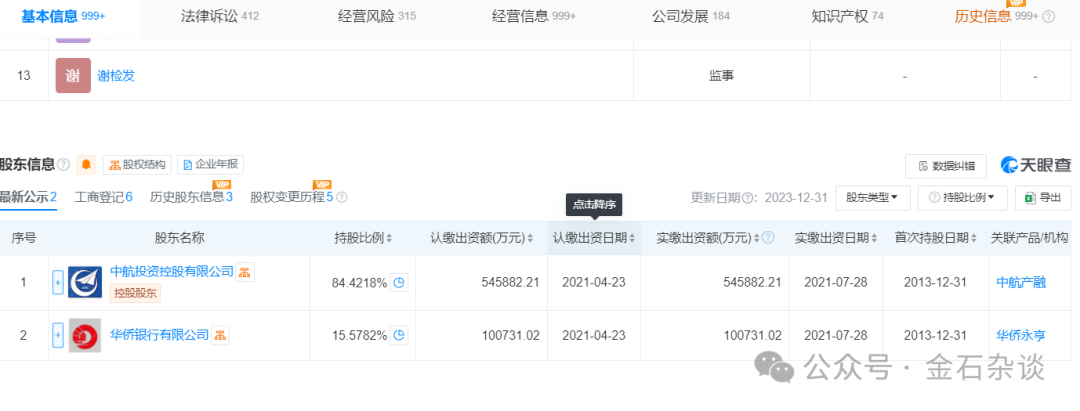Open the help icon next to 股东信息

pos(63,165)
